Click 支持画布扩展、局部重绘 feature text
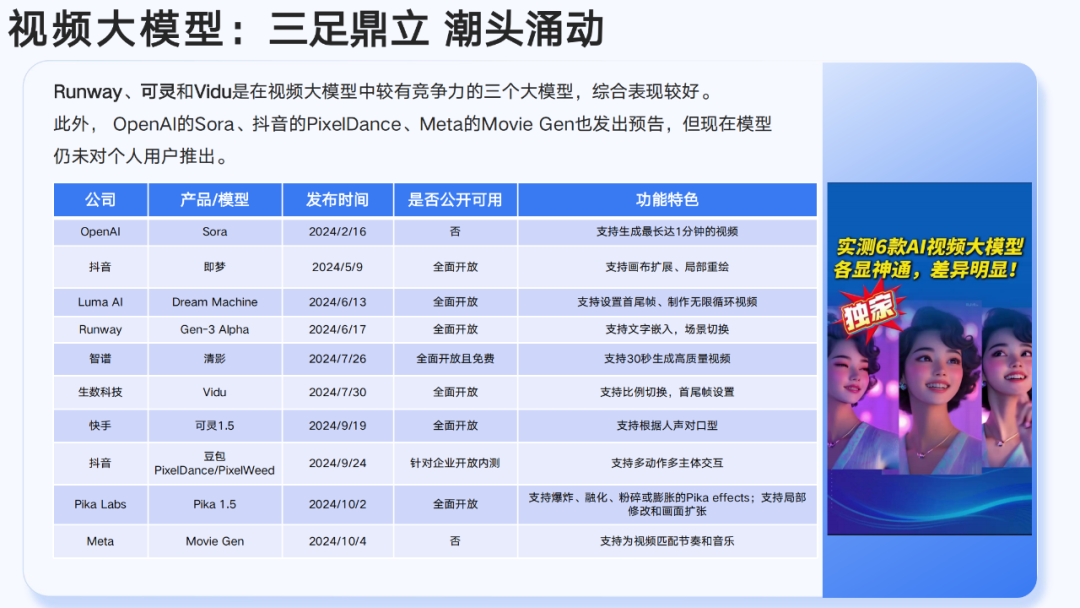 (x=667, y=267)
